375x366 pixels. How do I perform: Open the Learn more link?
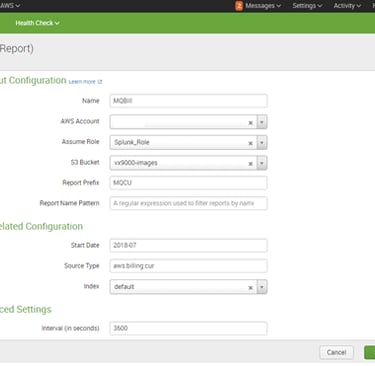85,82
